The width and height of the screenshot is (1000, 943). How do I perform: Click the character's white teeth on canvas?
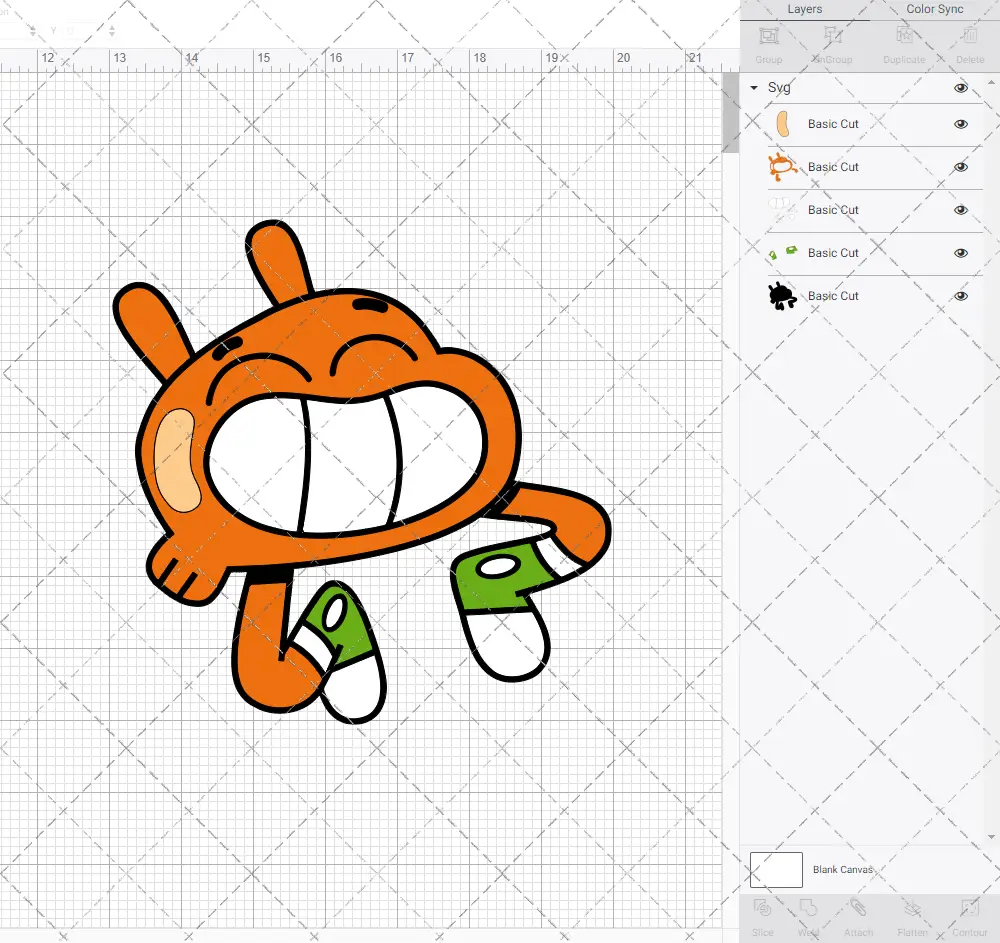tap(348, 459)
